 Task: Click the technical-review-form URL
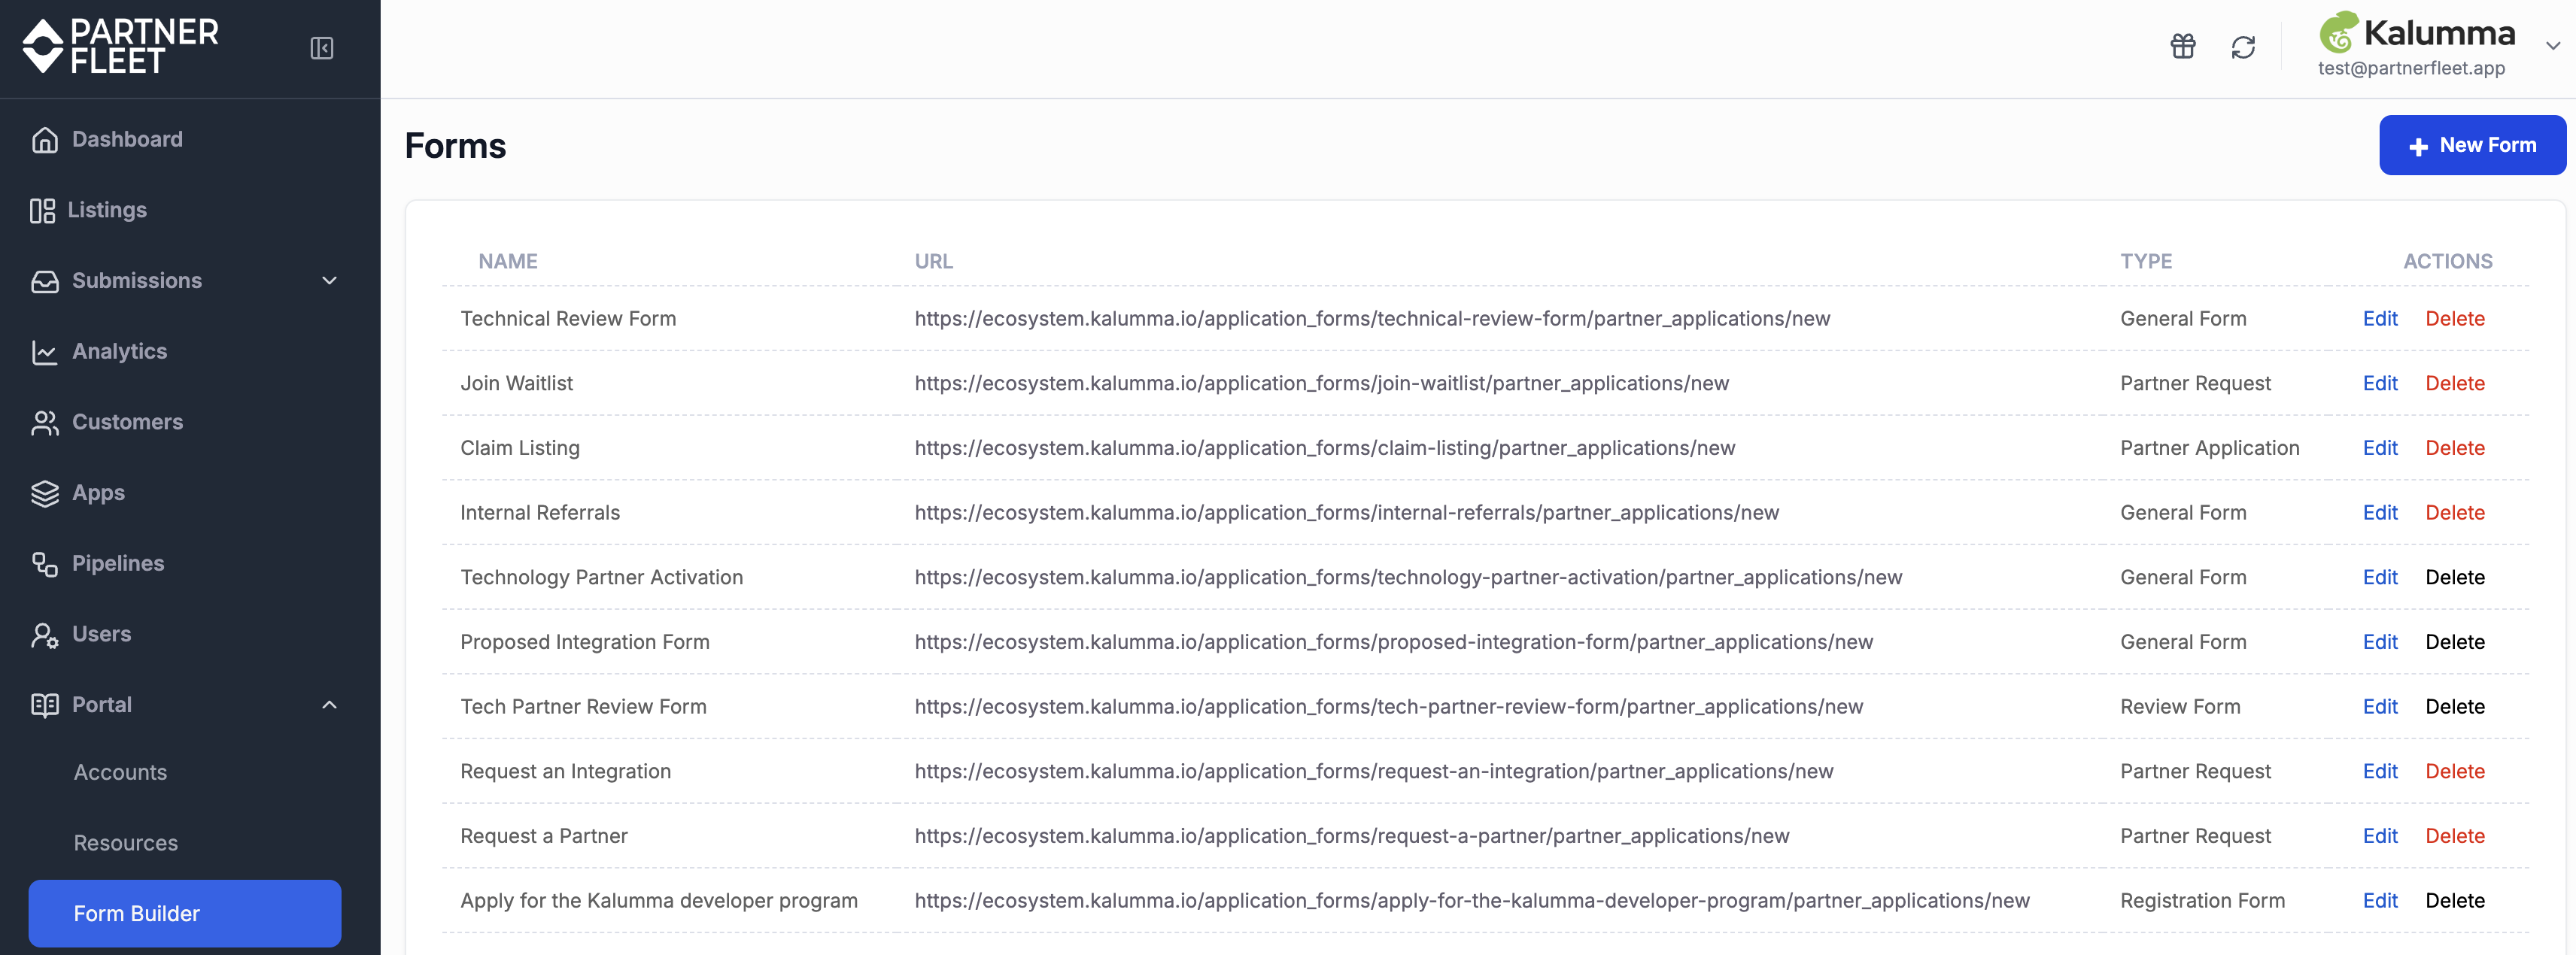click(1372, 318)
